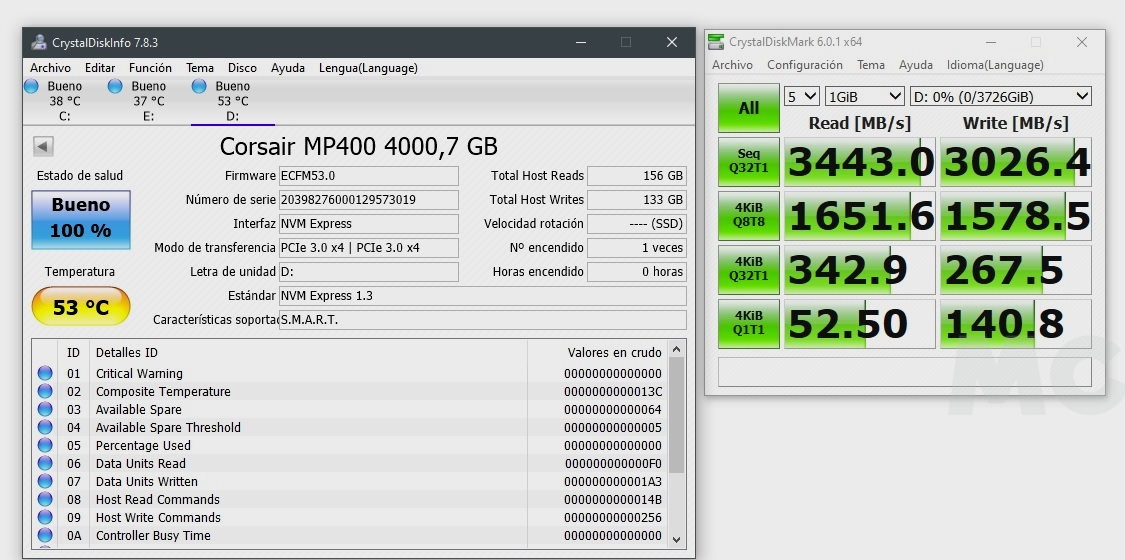Click the status orb for Controller Busy Time
Image resolution: width=1125 pixels, height=560 pixels.
45,535
